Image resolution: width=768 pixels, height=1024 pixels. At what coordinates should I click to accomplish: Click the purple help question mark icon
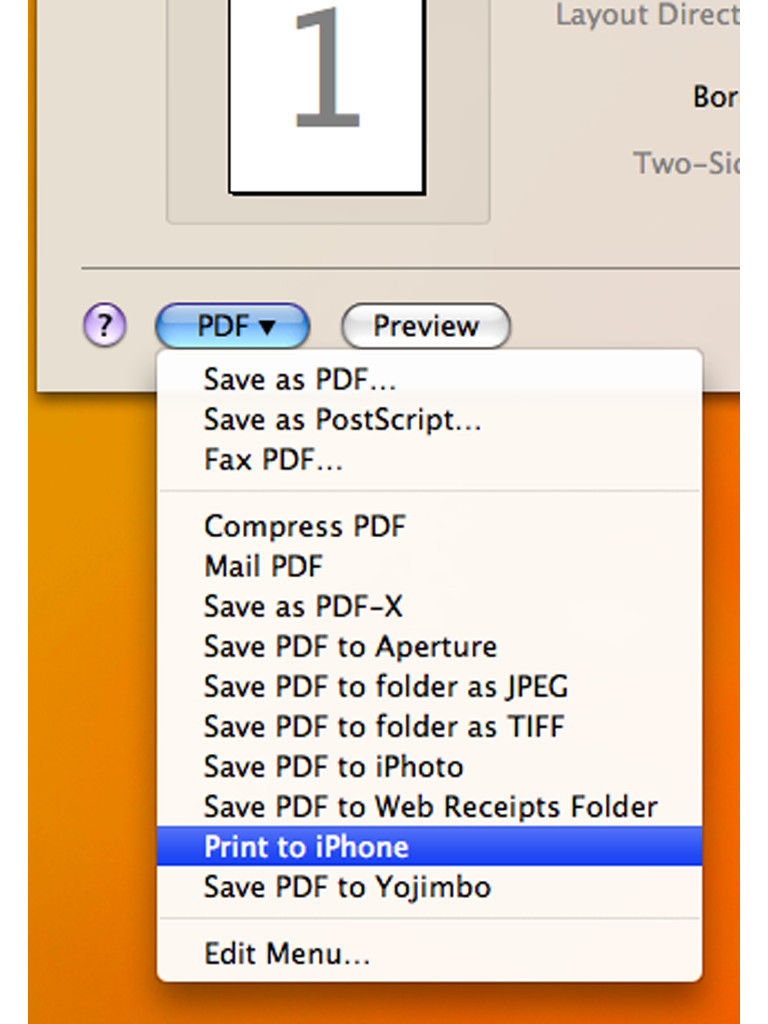[104, 325]
